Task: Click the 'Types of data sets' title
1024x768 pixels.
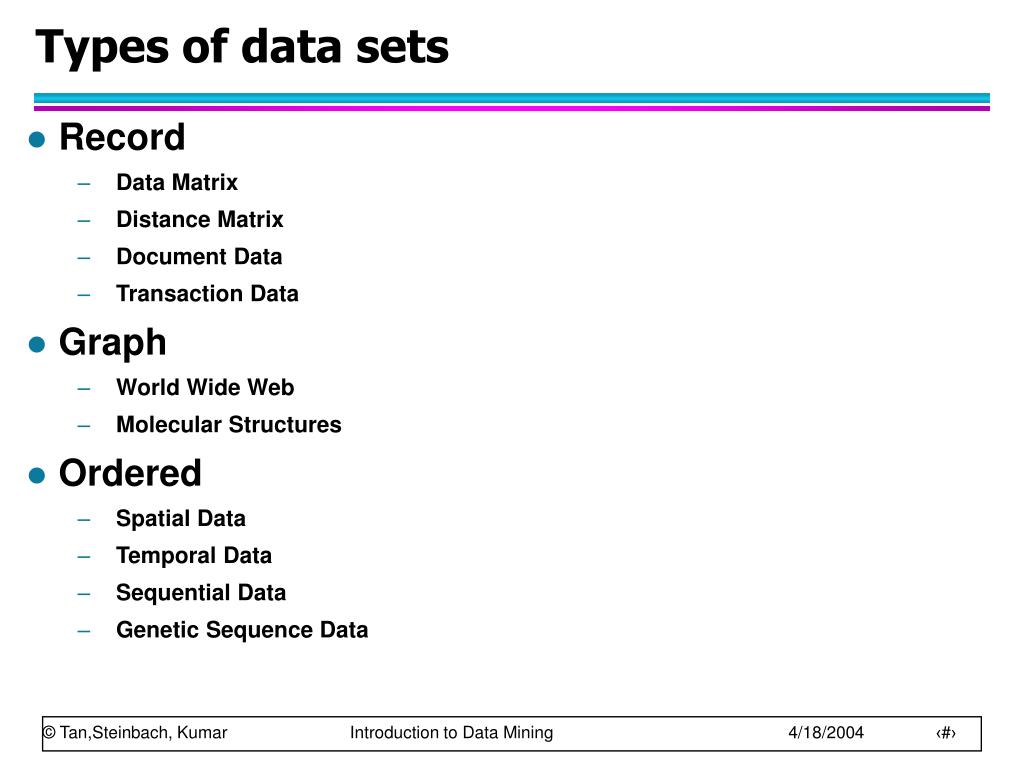Action: [242, 48]
